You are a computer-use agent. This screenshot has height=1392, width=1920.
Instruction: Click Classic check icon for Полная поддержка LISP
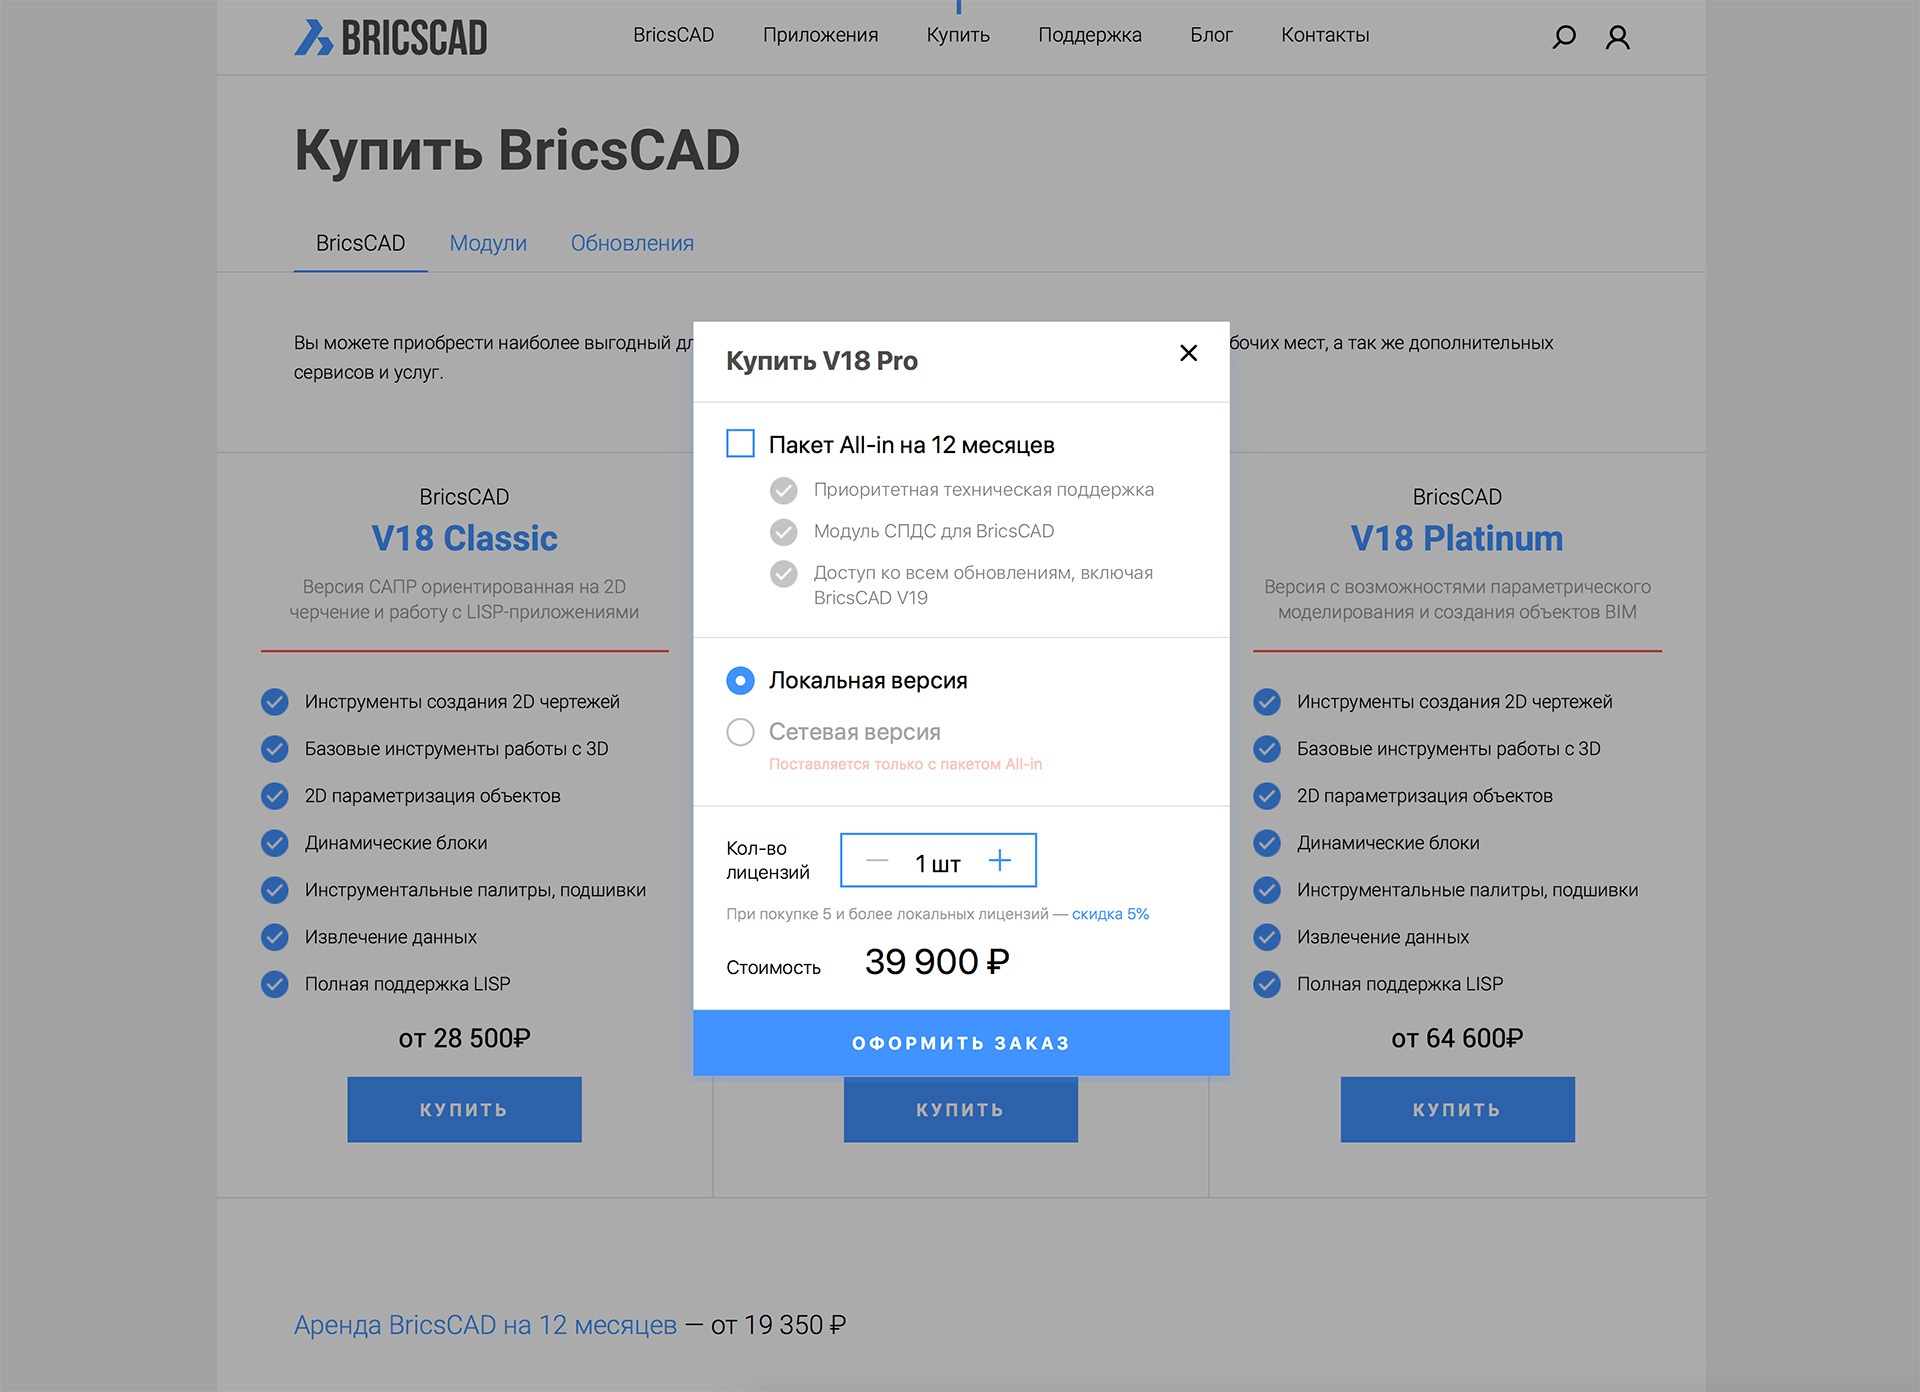pos(275,984)
